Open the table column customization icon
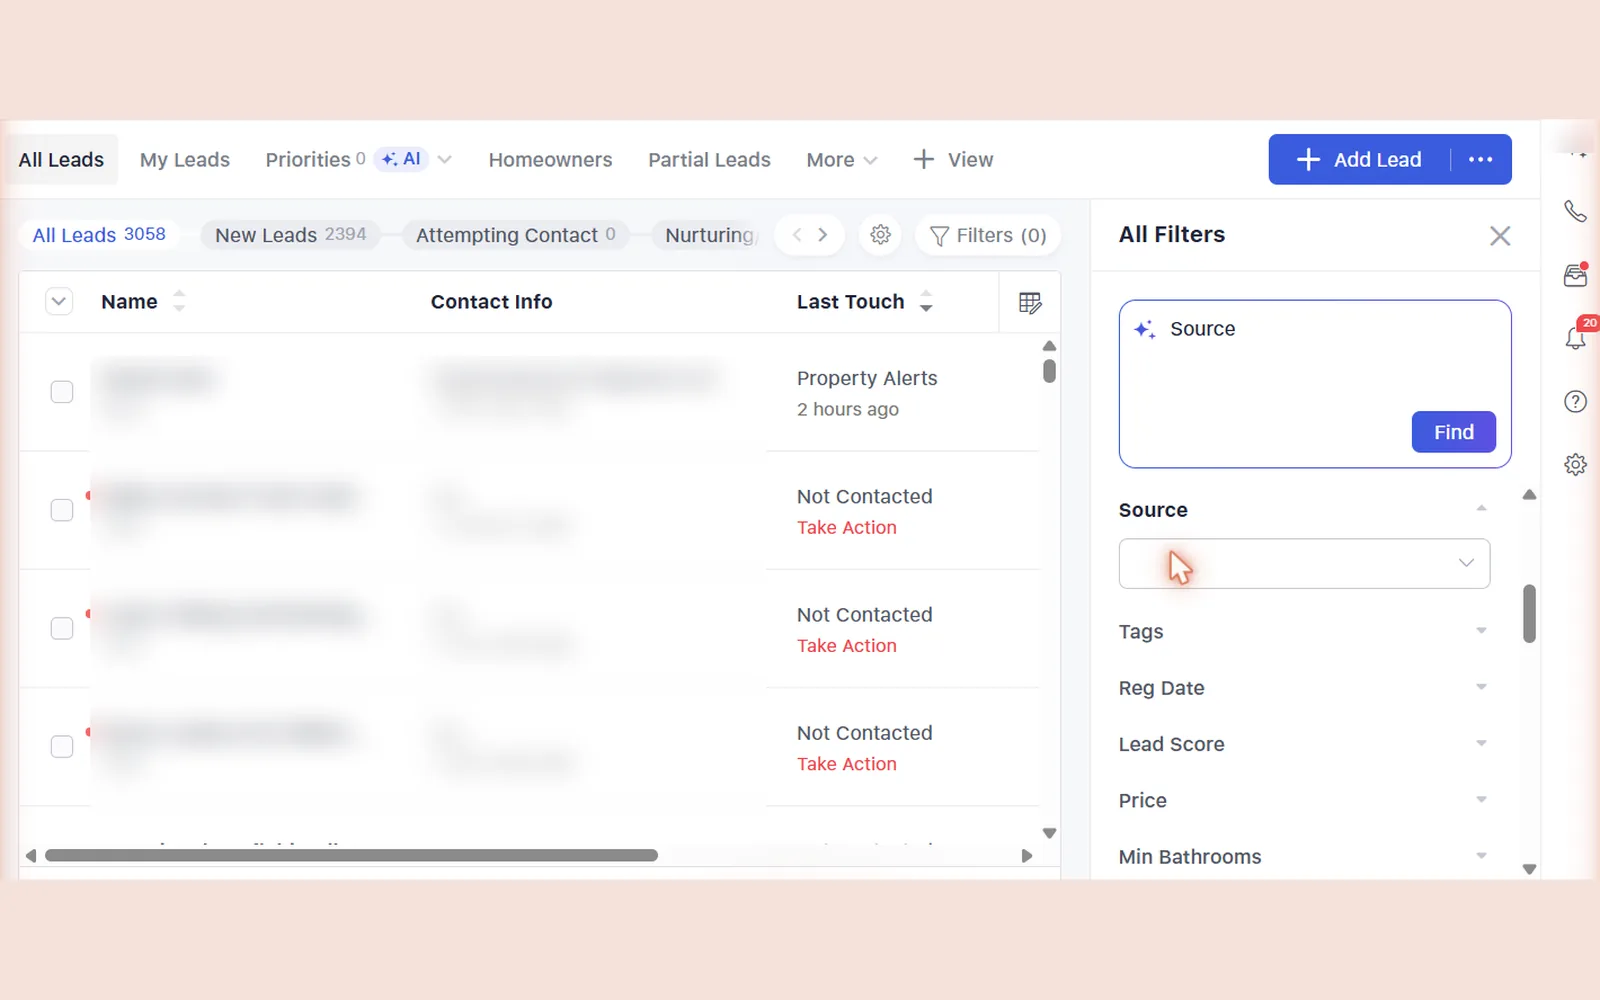The height and width of the screenshot is (1000, 1600). click(x=1030, y=302)
